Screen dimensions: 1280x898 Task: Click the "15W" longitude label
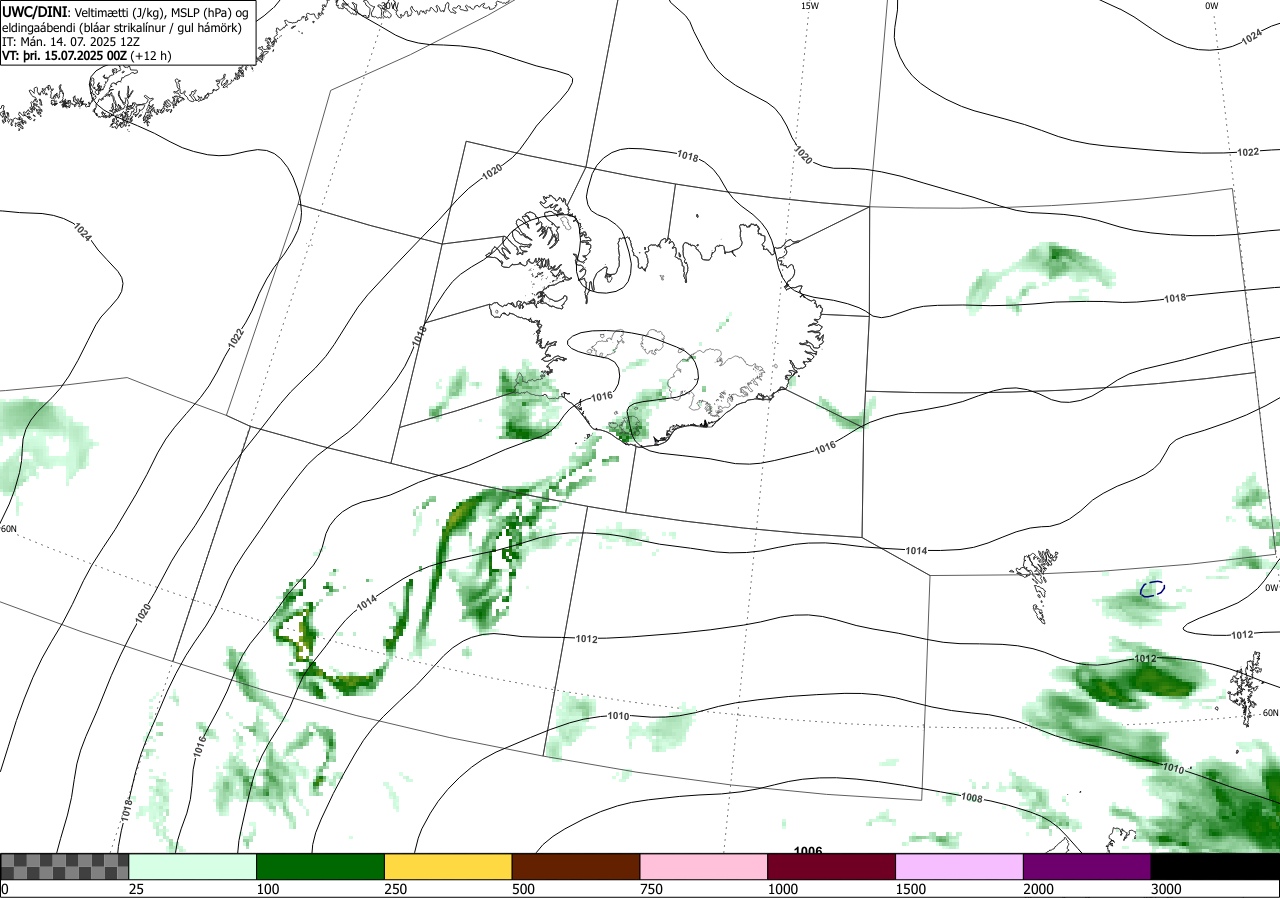click(809, 6)
